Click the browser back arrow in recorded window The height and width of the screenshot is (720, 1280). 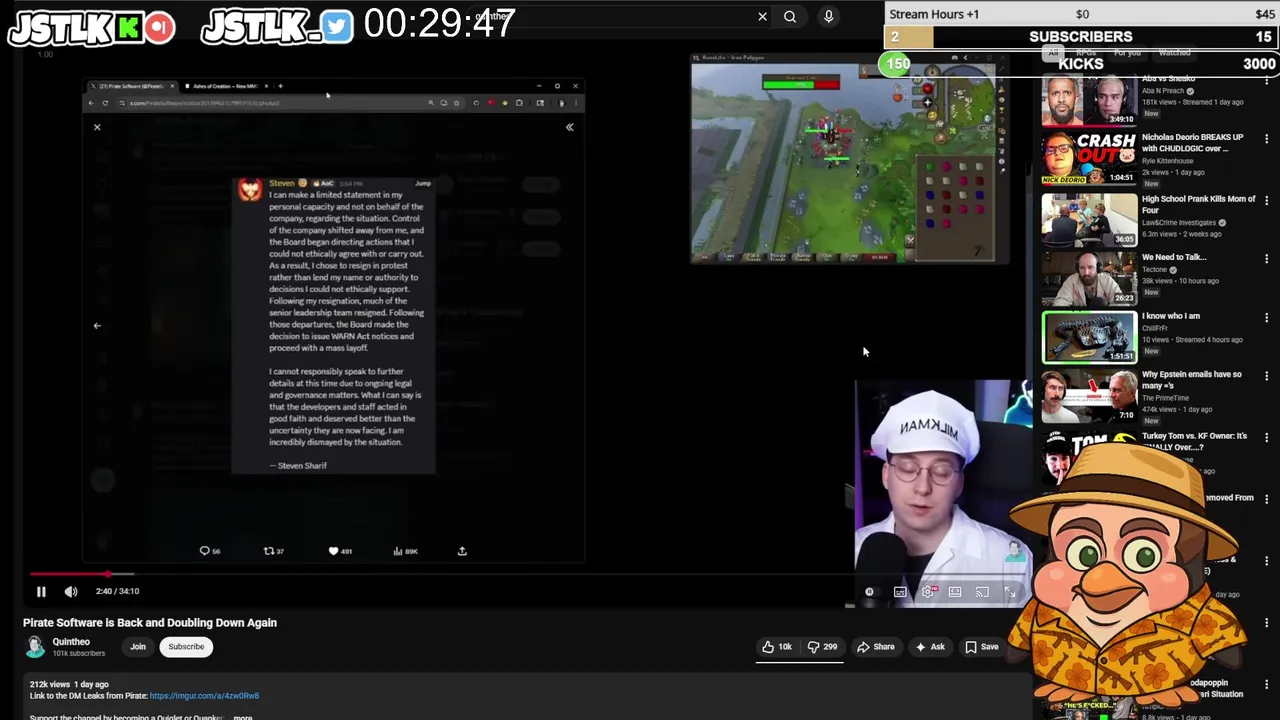[91, 103]
